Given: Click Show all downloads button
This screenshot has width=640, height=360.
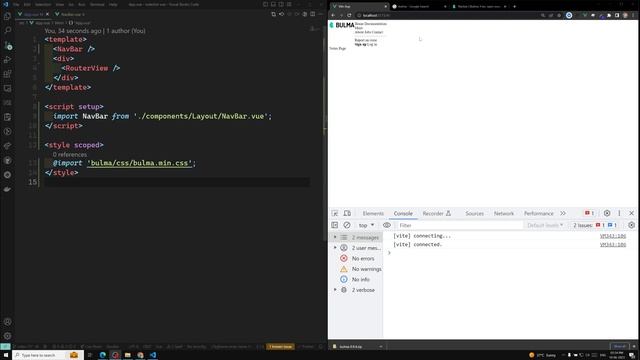Looking at the screenshot, I should point(620,347).
